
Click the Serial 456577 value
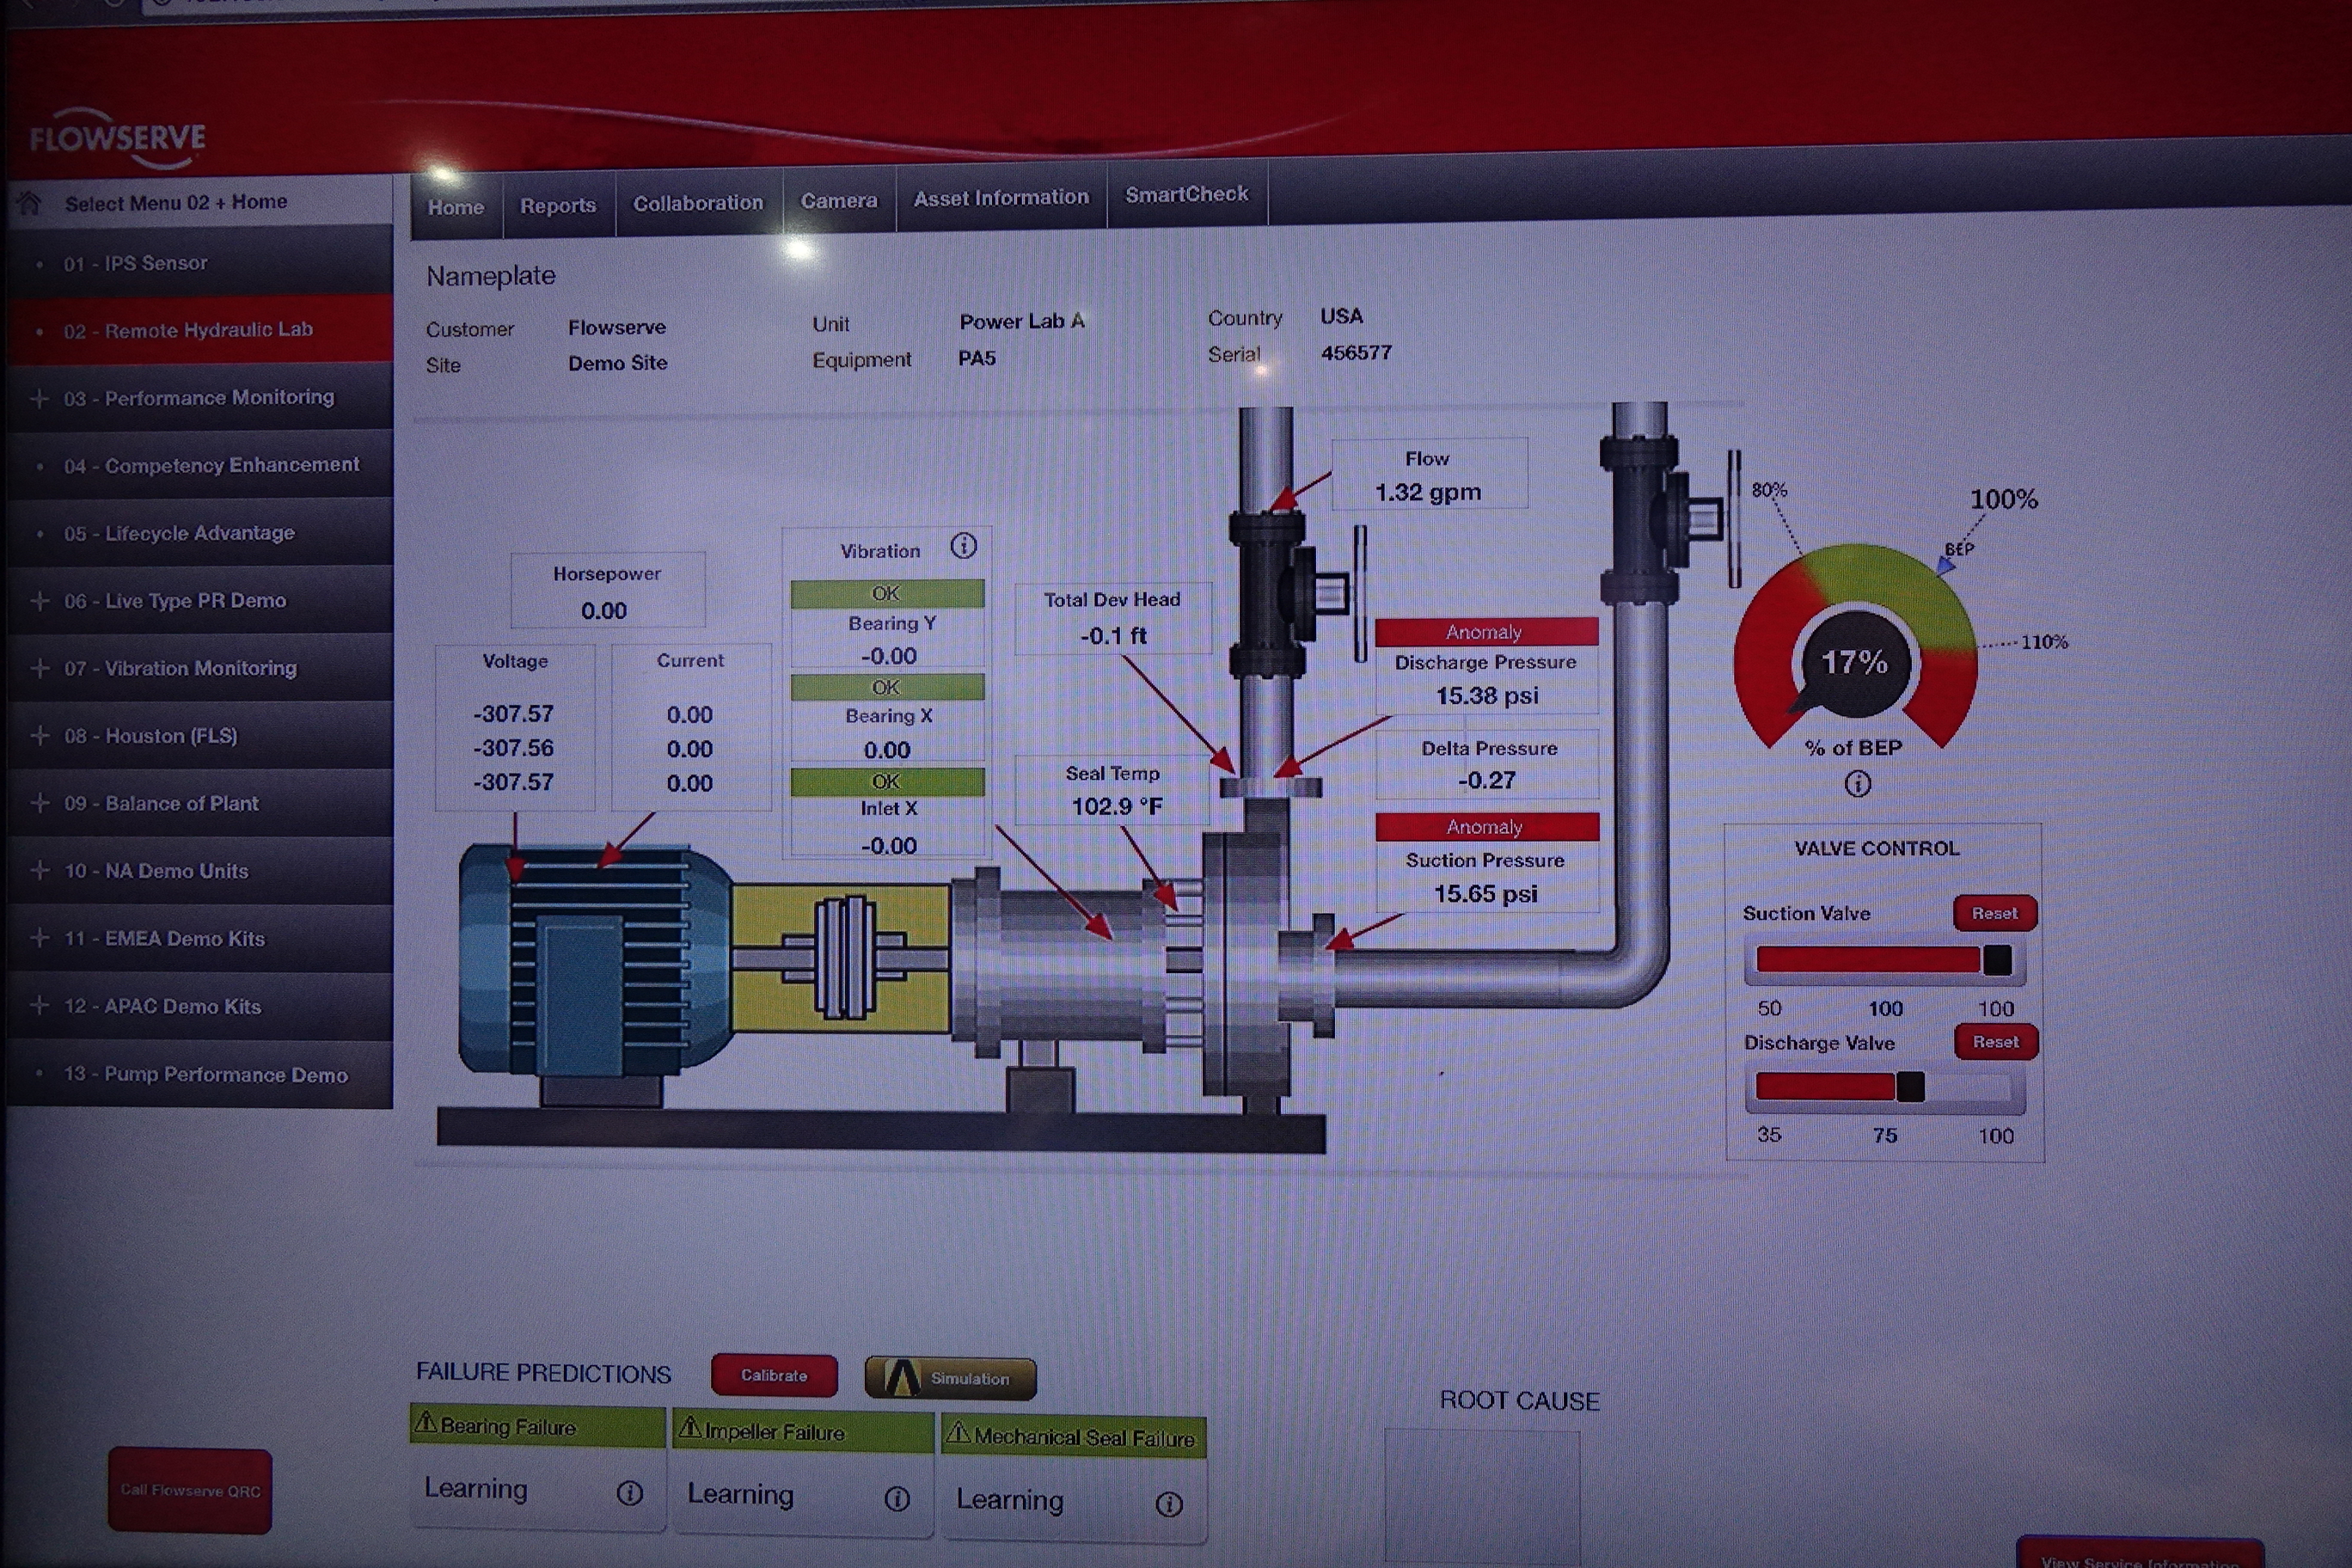1356,353
